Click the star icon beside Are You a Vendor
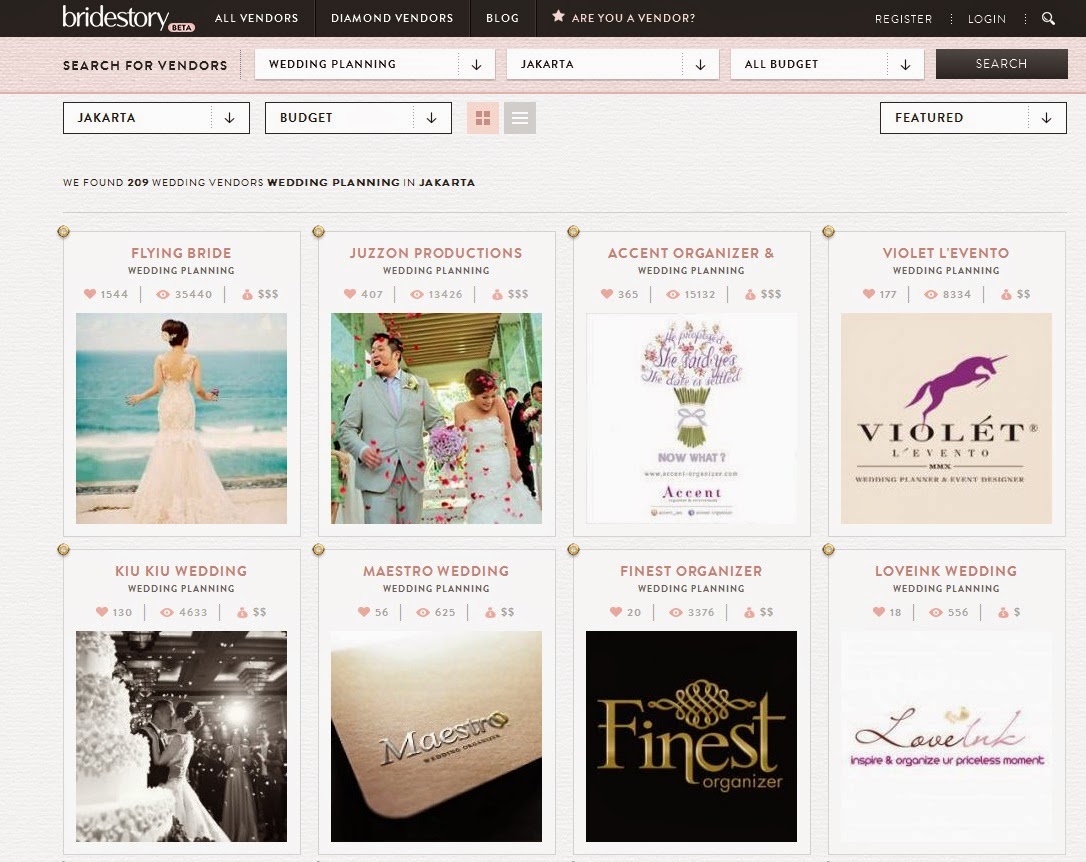Screen dimensions: 1086x862 click(558, 16)
